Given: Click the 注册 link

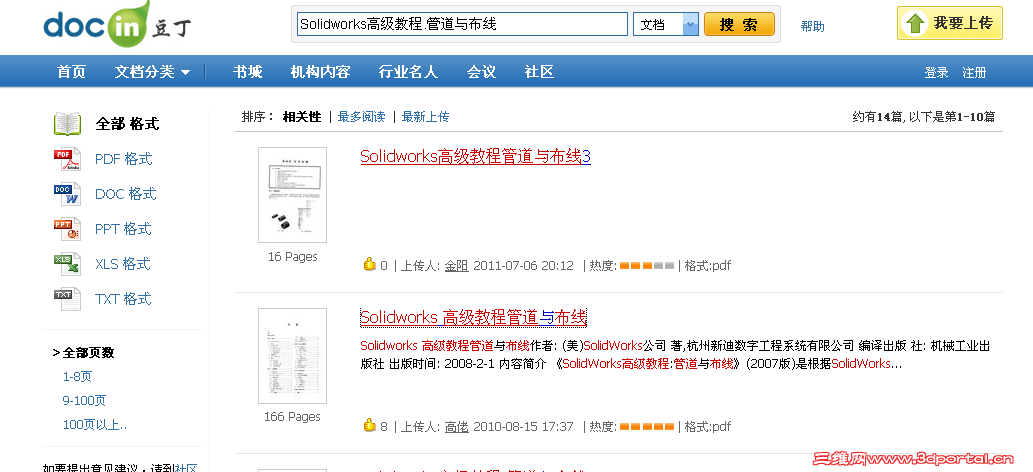Looking at the screenshot, I should 974,73.
